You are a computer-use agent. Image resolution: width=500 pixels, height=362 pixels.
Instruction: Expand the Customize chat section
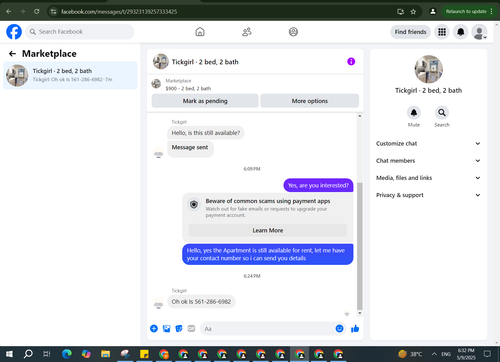coord(428,144)
